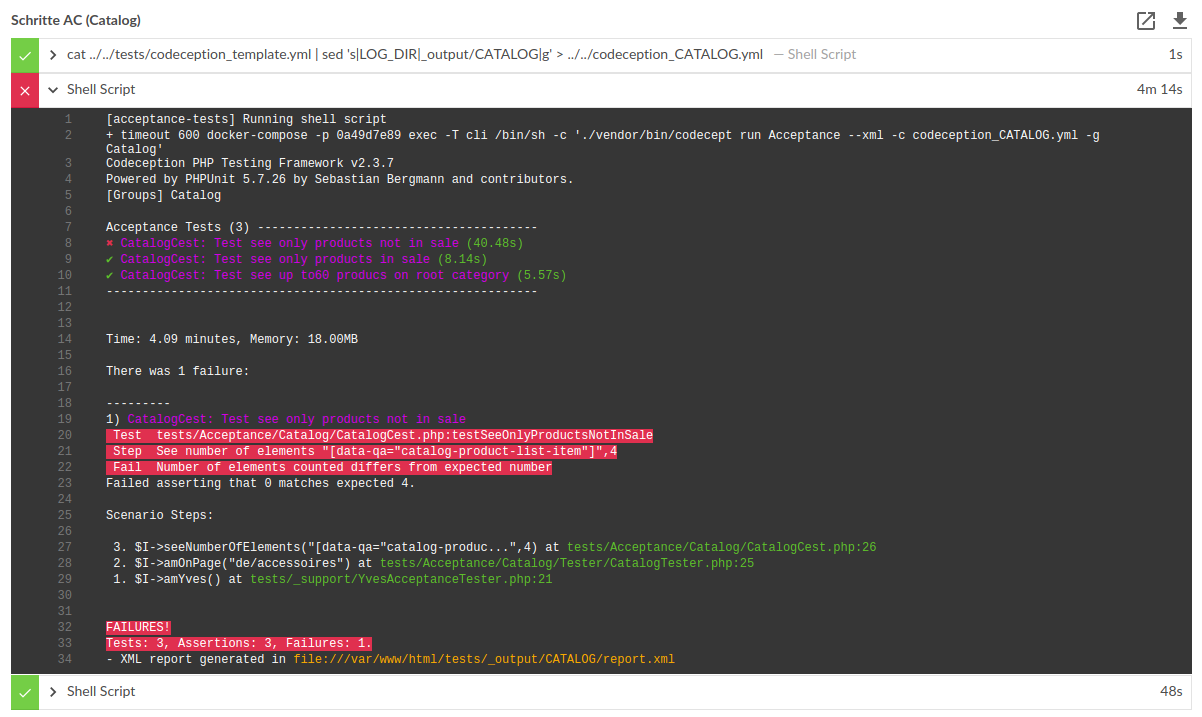
Task: Click the '1s' duration of cat step
Action: tap(1176, 55)
